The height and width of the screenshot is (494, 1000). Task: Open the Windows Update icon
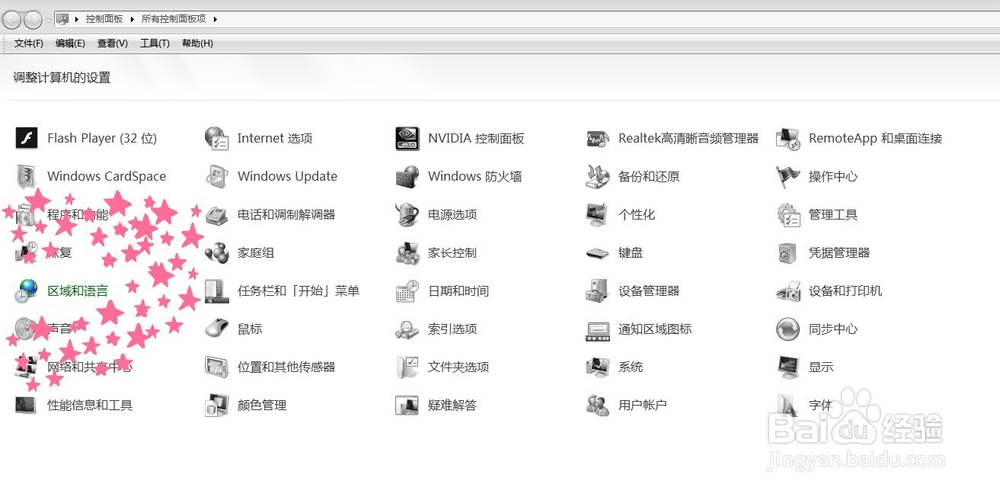tap(217, 176)
